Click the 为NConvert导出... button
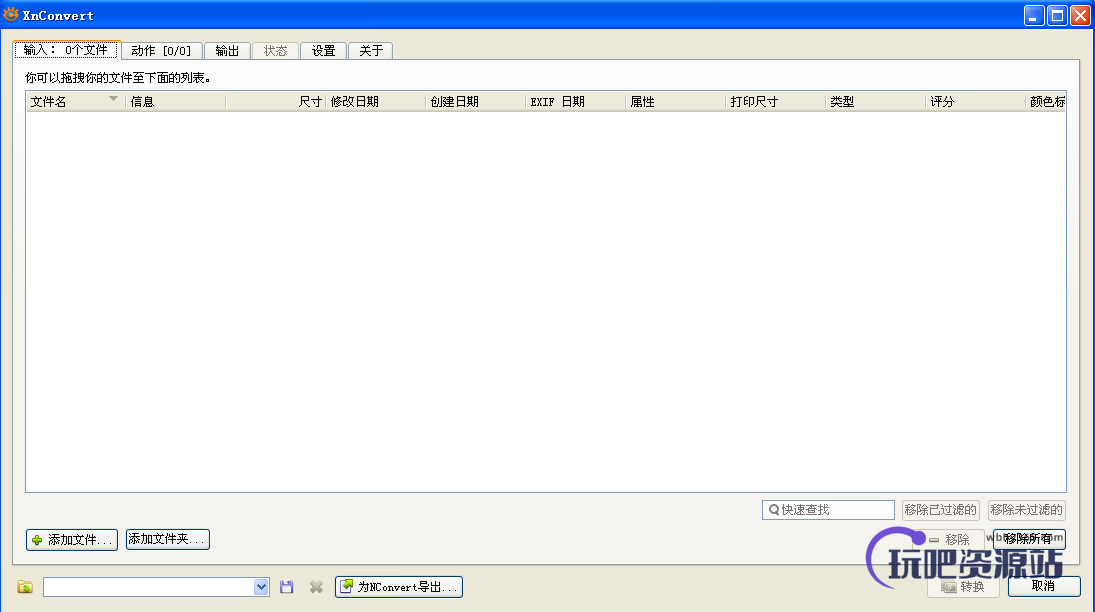Viewport: 1095px width, 612px height. point(399,587)
